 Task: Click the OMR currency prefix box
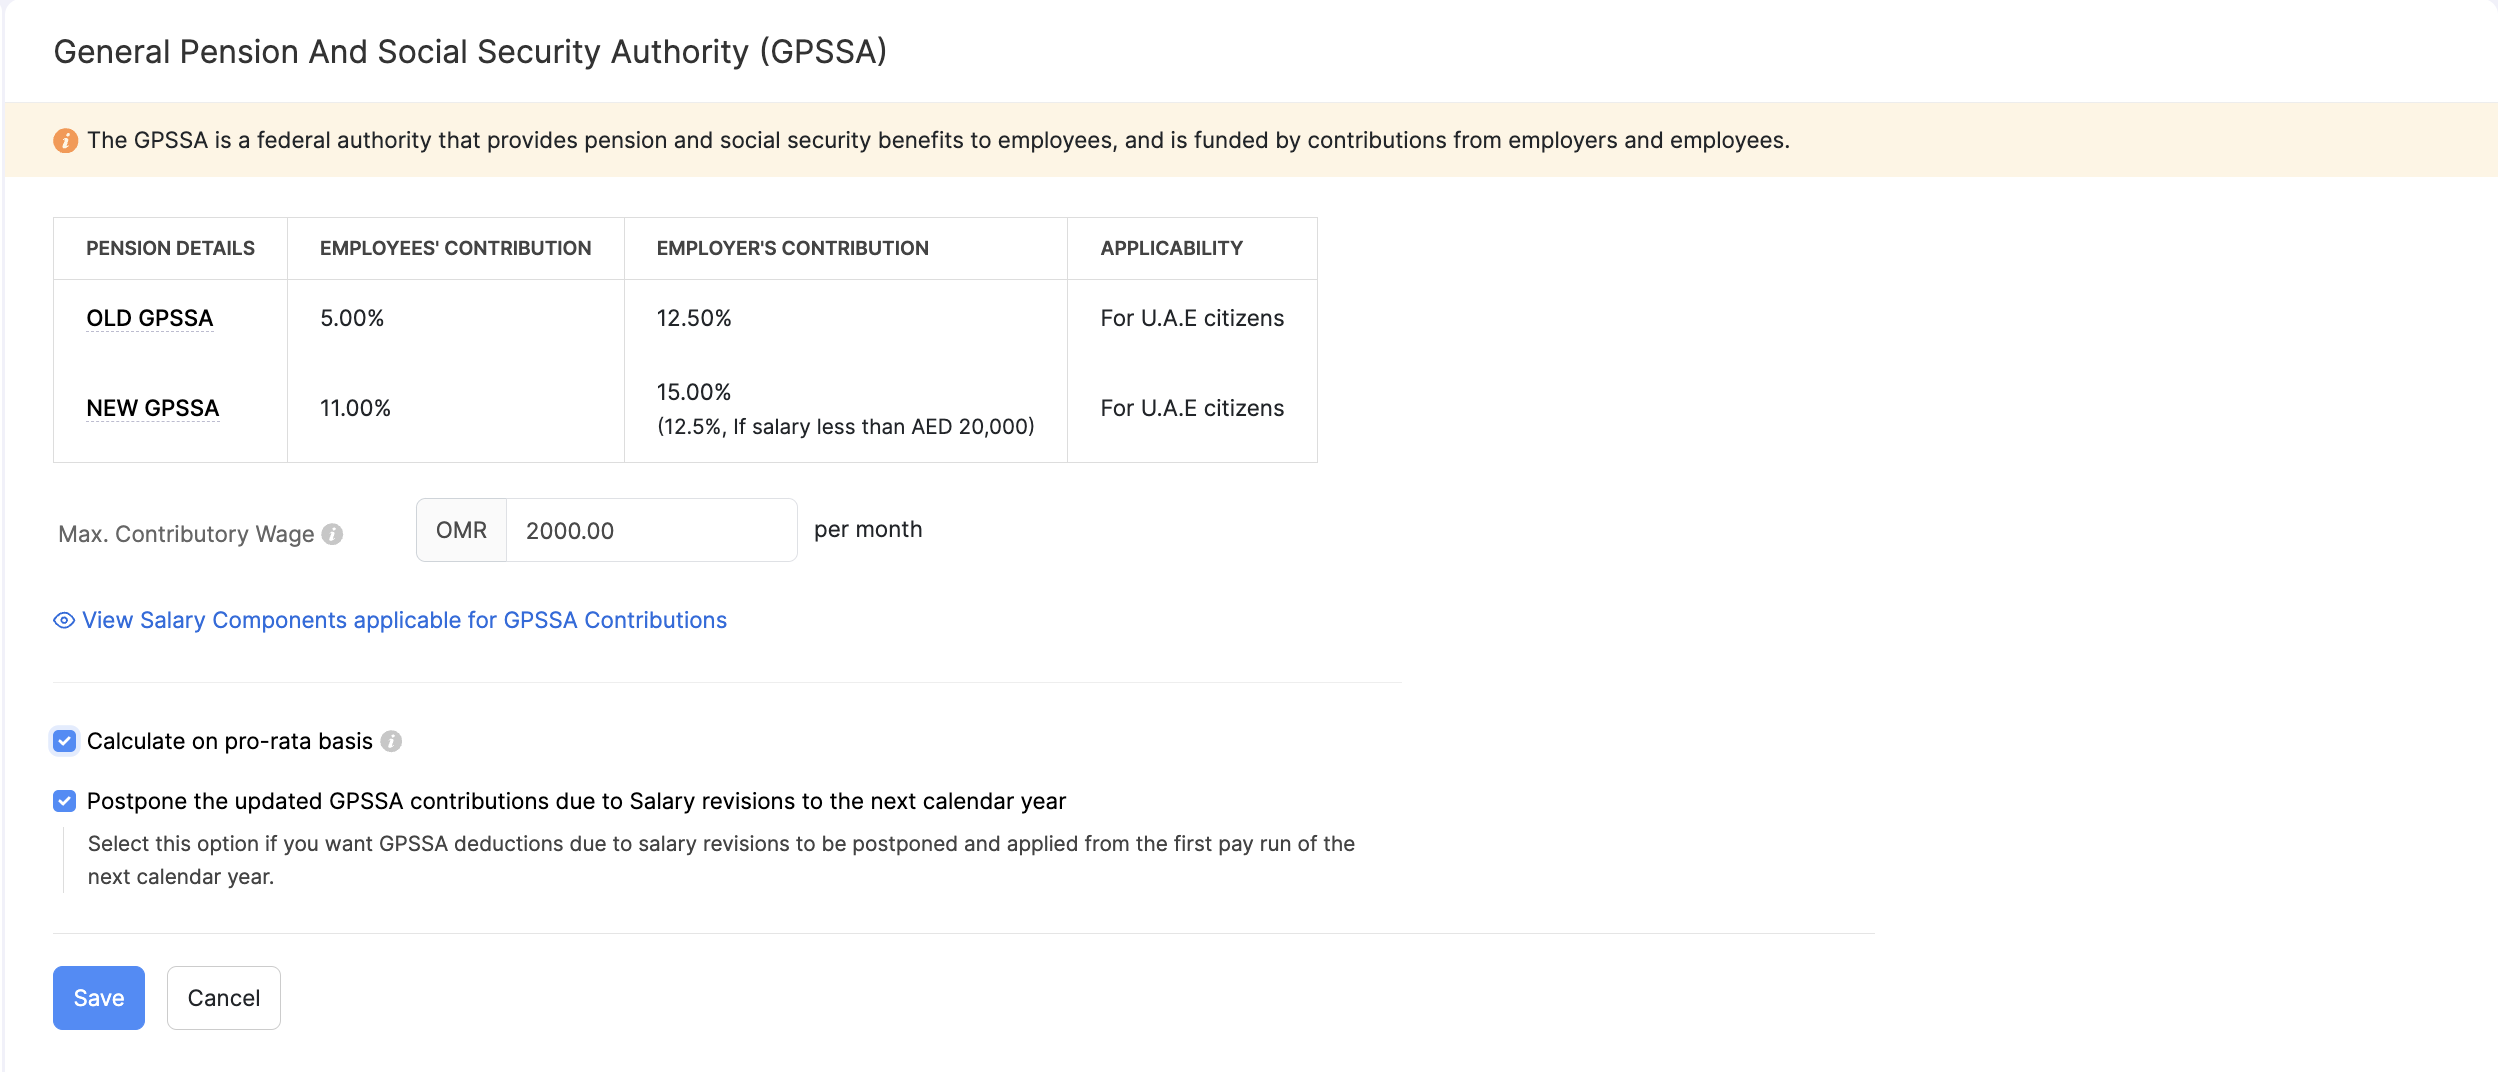pos(461,530)
